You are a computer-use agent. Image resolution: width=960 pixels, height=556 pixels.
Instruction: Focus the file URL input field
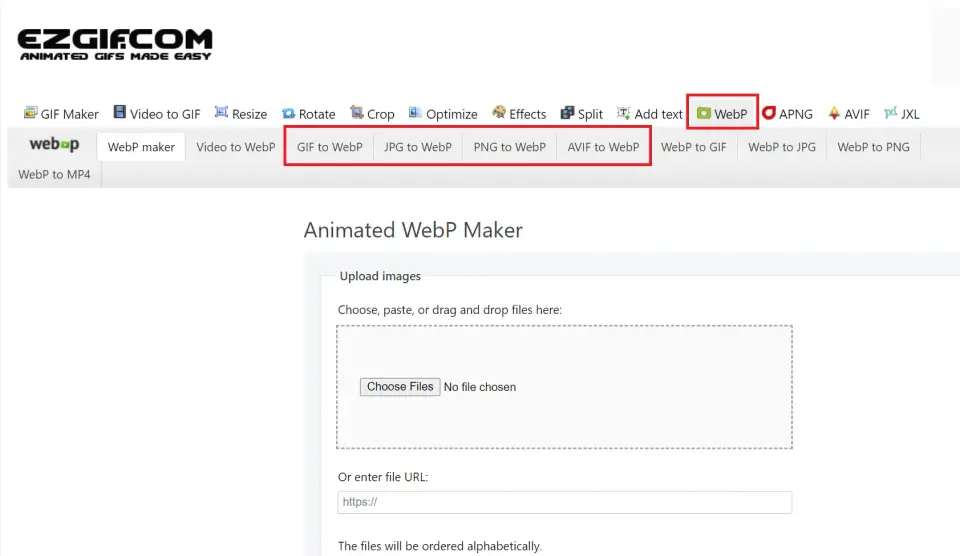(x=564, y=502)
